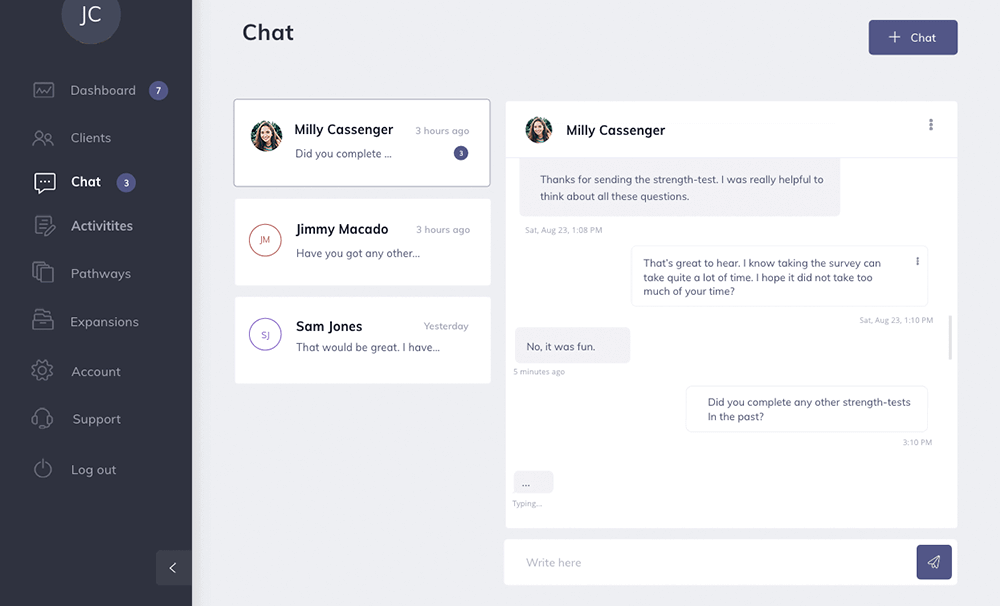Click the Log out power icon
The image size is (1000, 606).
44,469
